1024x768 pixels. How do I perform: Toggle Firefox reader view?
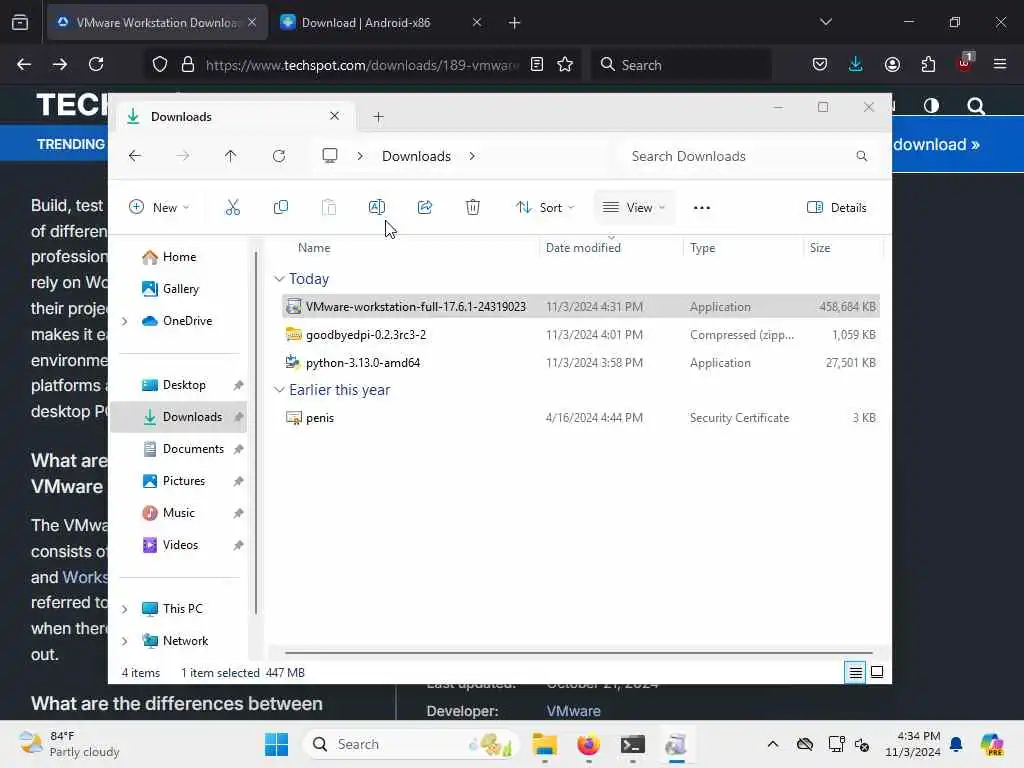(x=537, y=65)
